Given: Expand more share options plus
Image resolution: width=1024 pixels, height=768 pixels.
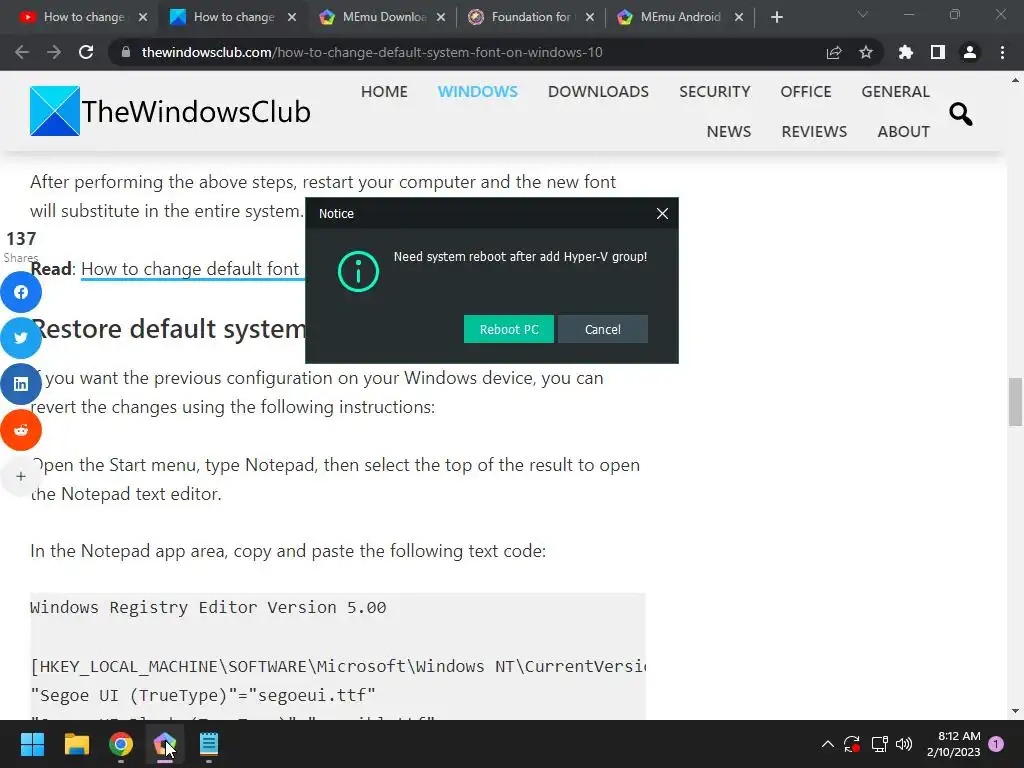Looking at the screenshot, I should (21, 476).
